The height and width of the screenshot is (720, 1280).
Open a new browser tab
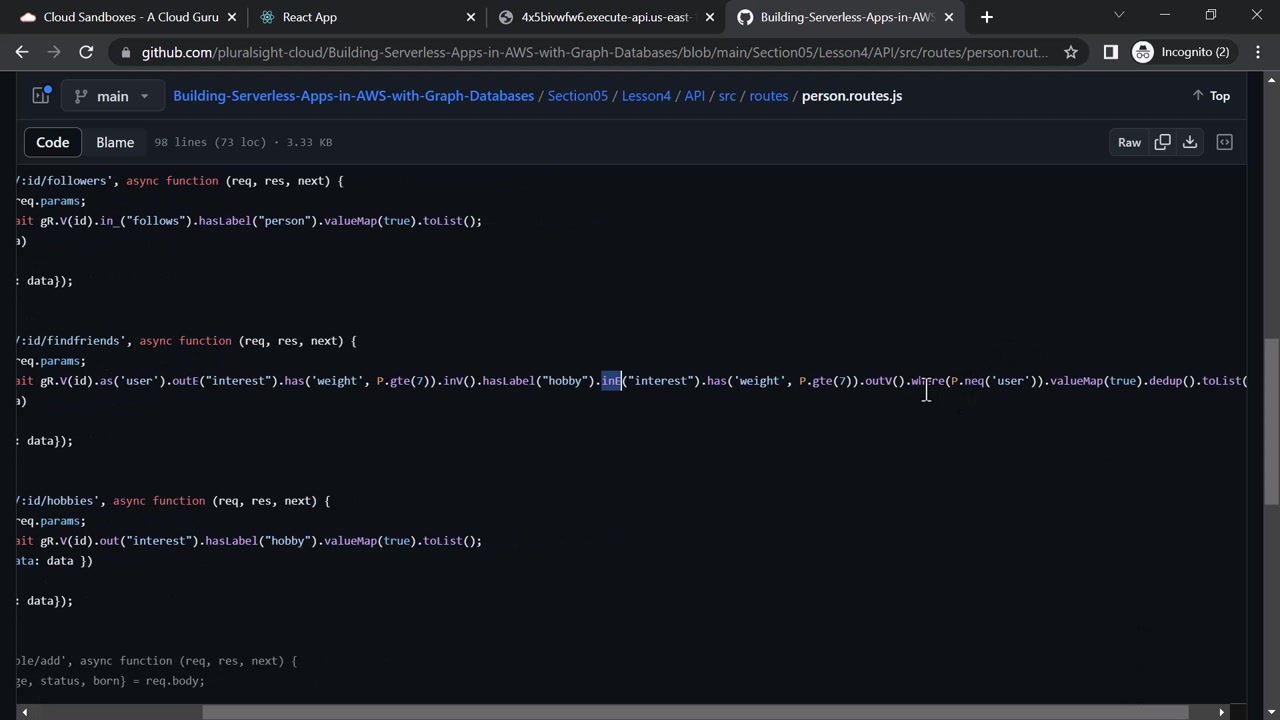point(986,17)
